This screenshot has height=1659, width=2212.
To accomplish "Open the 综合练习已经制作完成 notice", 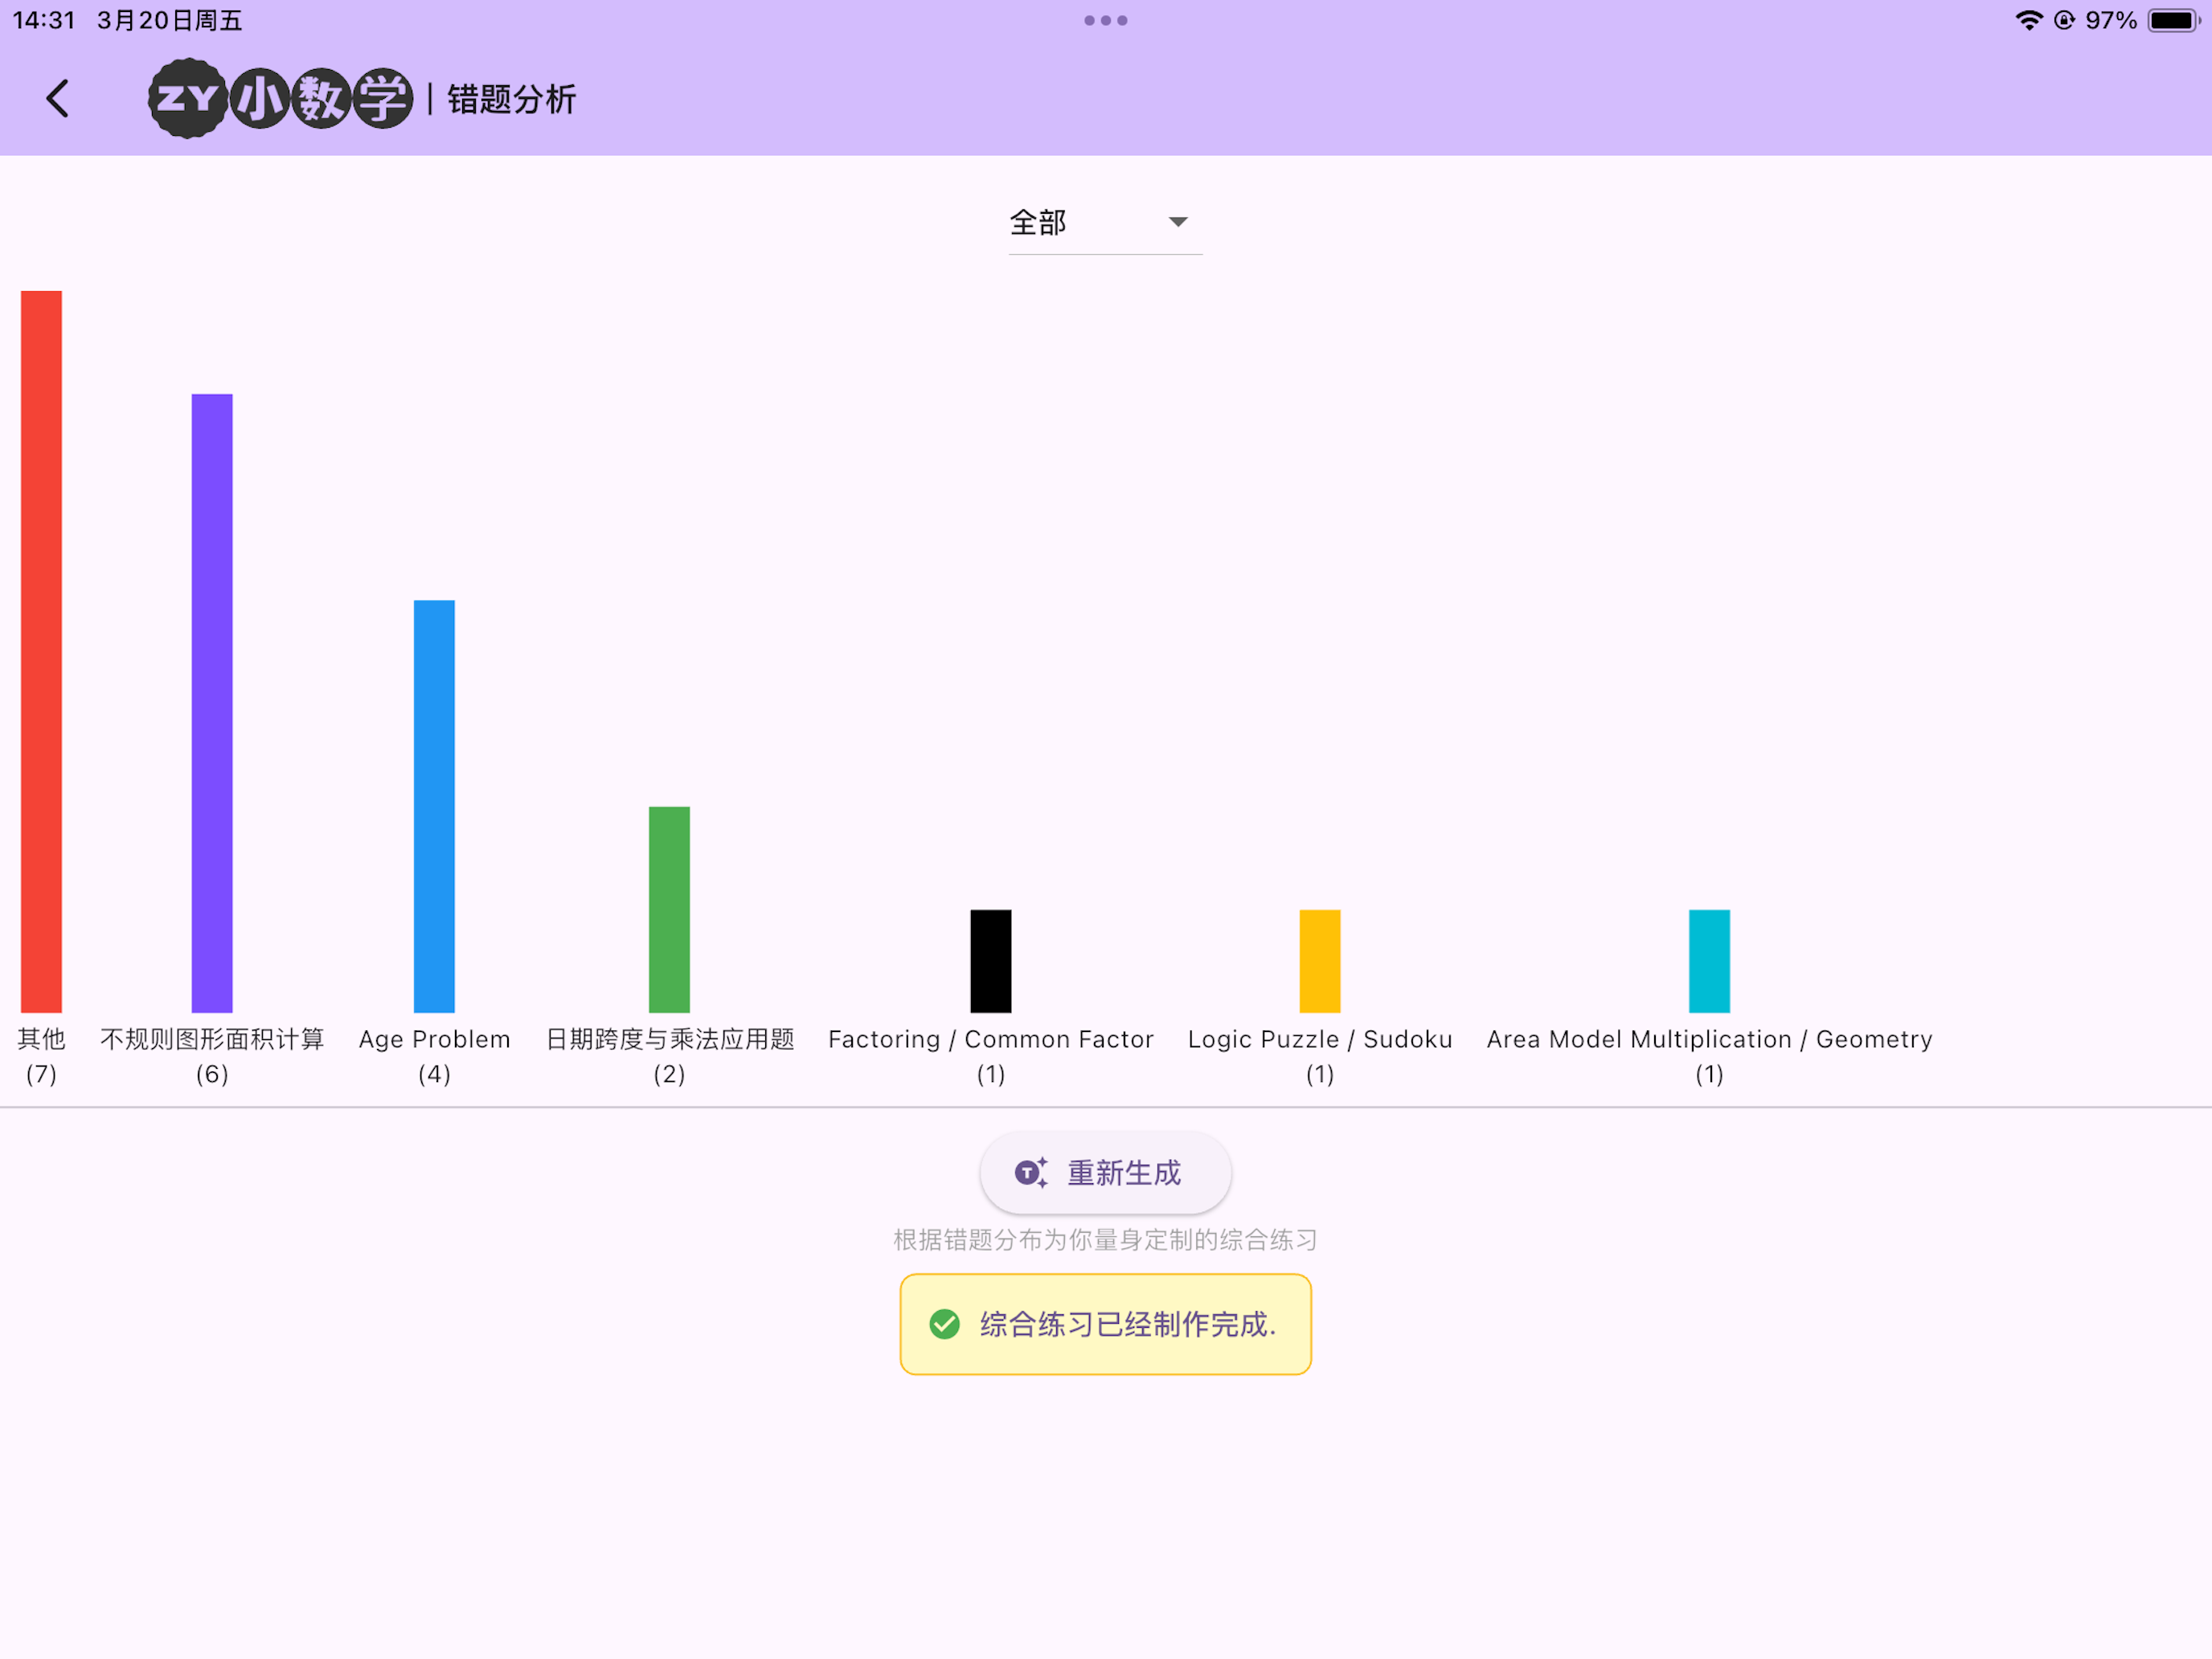I will pos(1105,1324).
